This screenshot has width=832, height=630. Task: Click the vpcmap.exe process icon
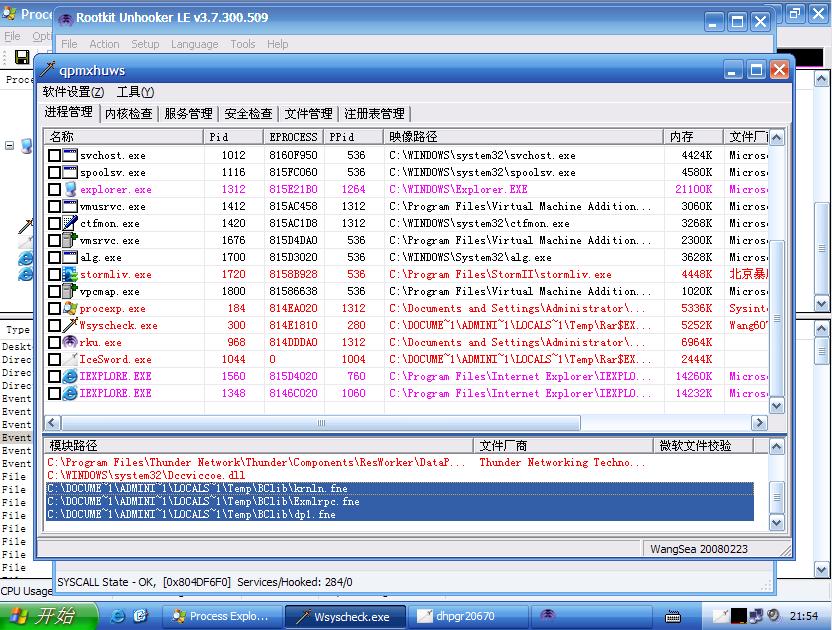tap(70, 291)
